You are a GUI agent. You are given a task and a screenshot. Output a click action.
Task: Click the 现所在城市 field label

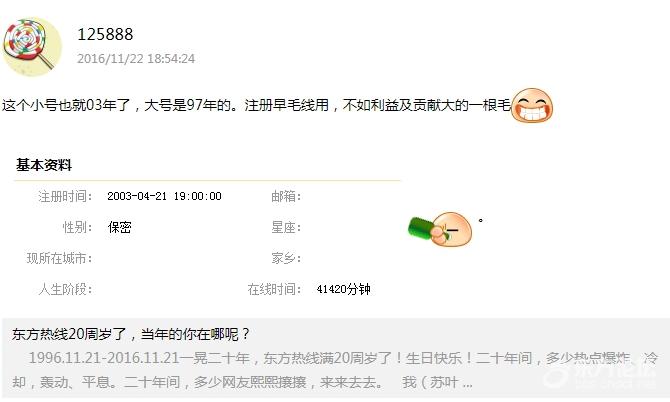[59, 258]
